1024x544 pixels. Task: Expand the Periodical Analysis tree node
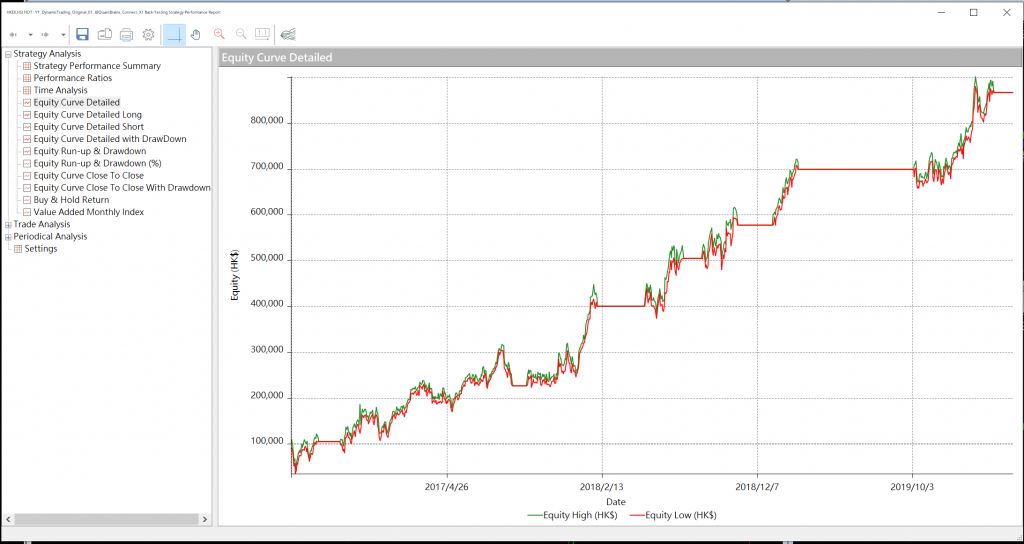[x=8, y=237]
